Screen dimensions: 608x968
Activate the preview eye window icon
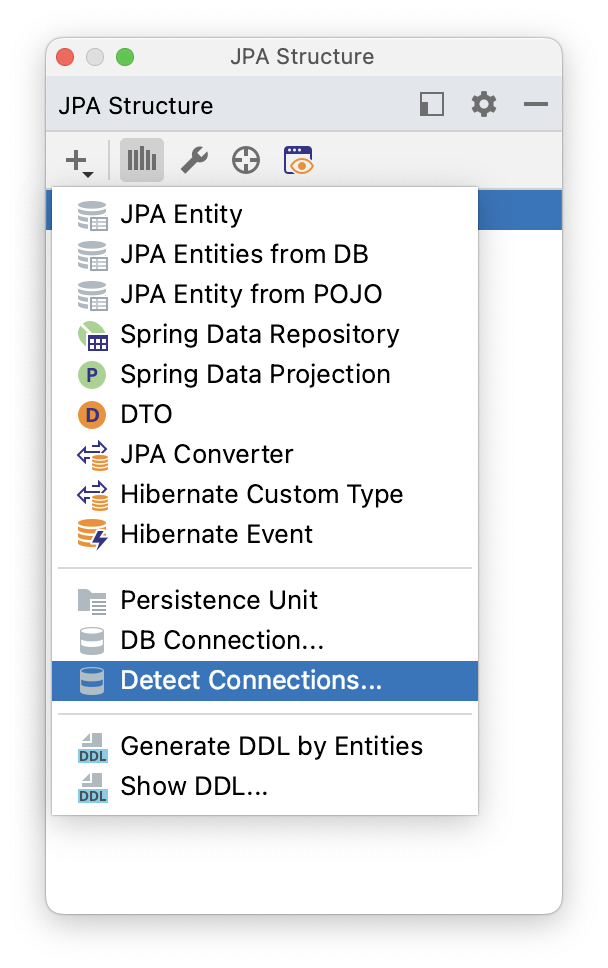tap(297, 159)
